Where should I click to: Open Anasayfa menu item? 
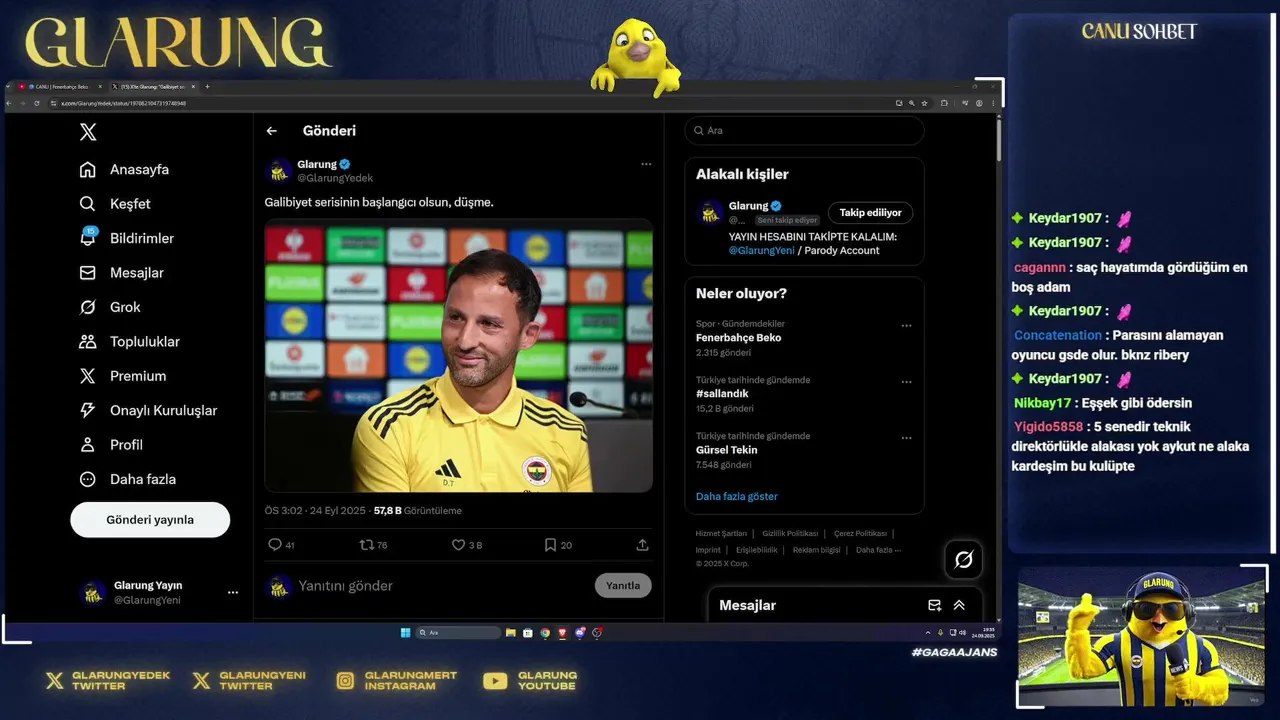[x=126, y=169]
